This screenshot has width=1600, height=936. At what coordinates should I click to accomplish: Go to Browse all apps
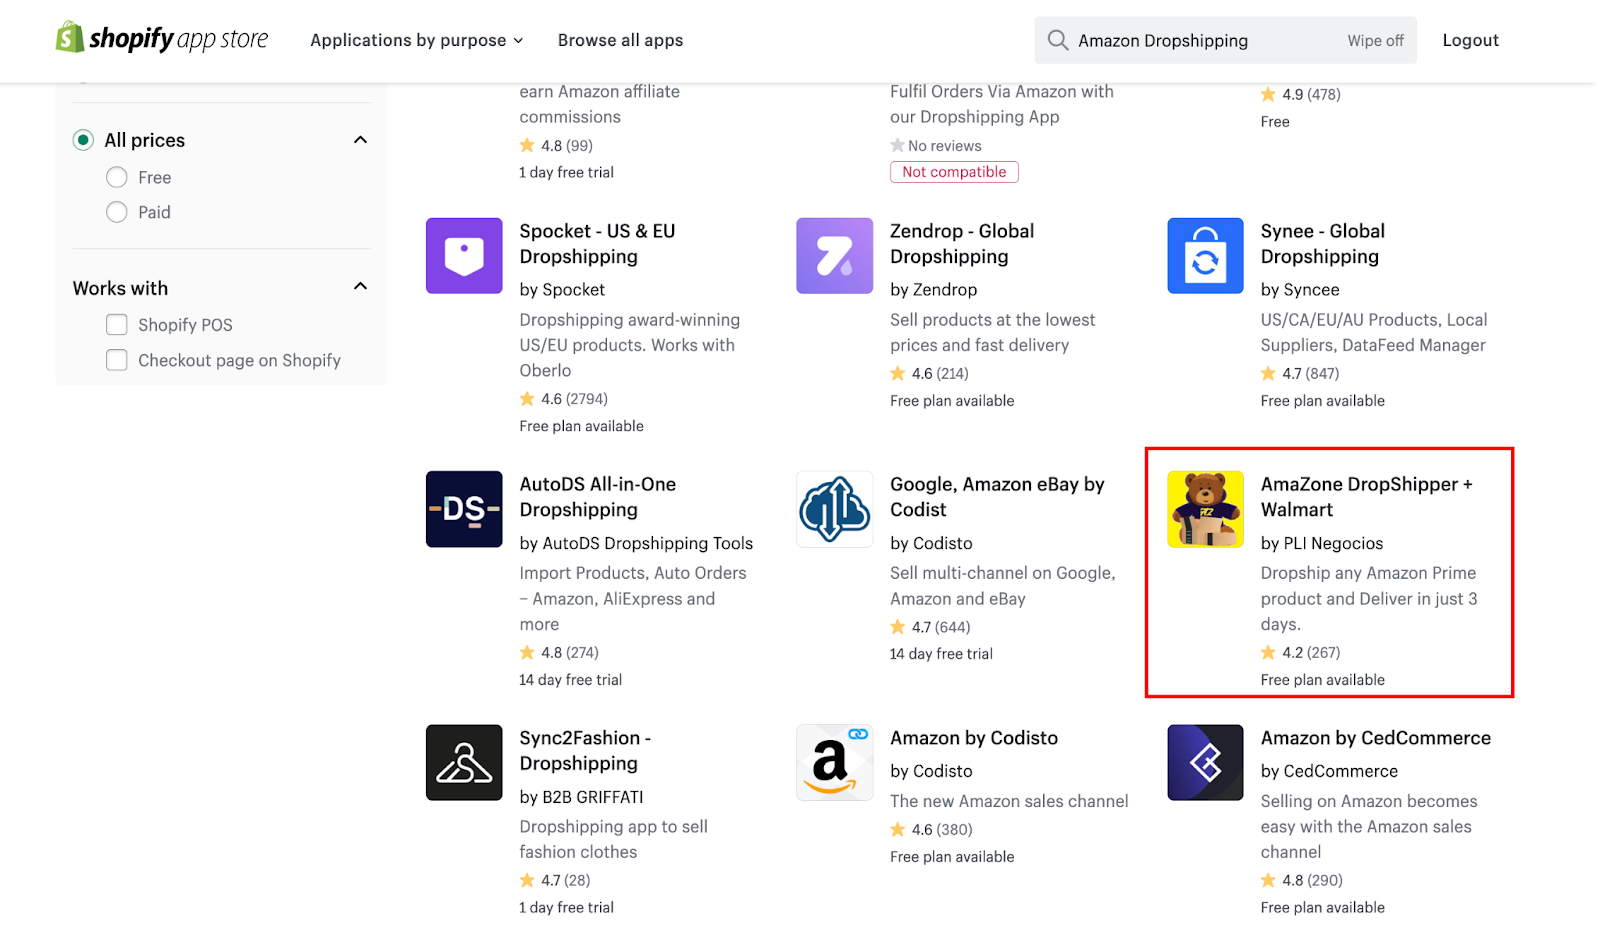pos(620,40)
